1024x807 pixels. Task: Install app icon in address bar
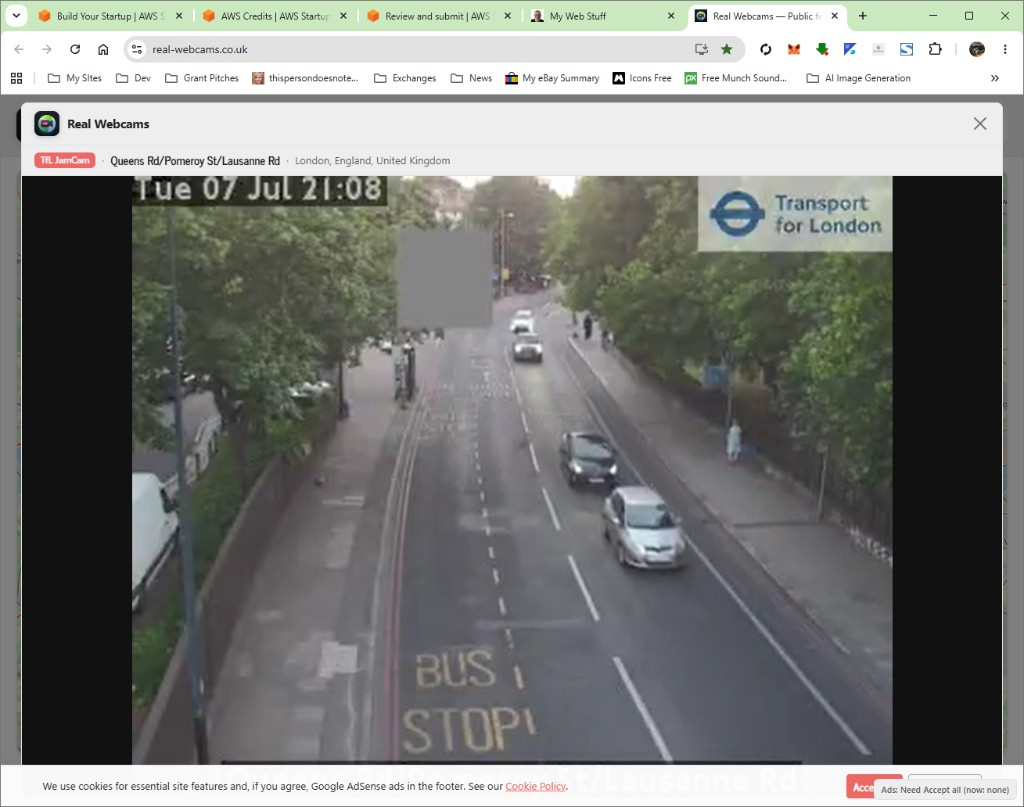point(701,49)
